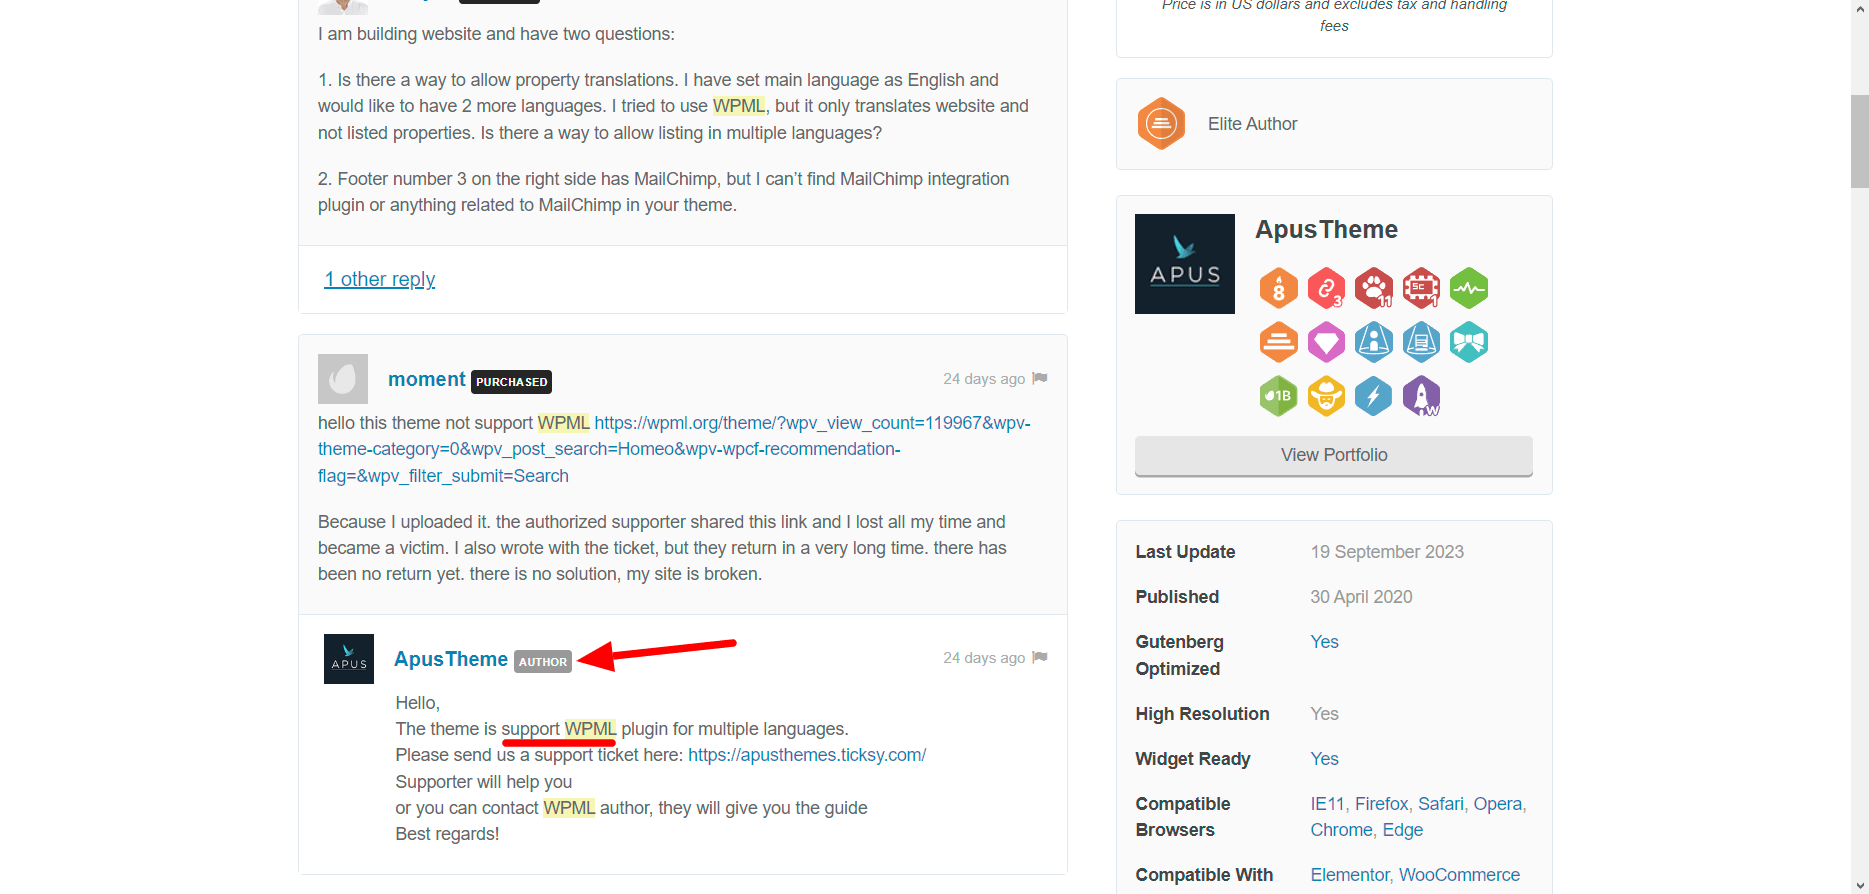Image resolution: width=1869 pixels, height=894 pixels.
Task: Open the Chrome compatible browser link
Action: (x=1341, y=830)
